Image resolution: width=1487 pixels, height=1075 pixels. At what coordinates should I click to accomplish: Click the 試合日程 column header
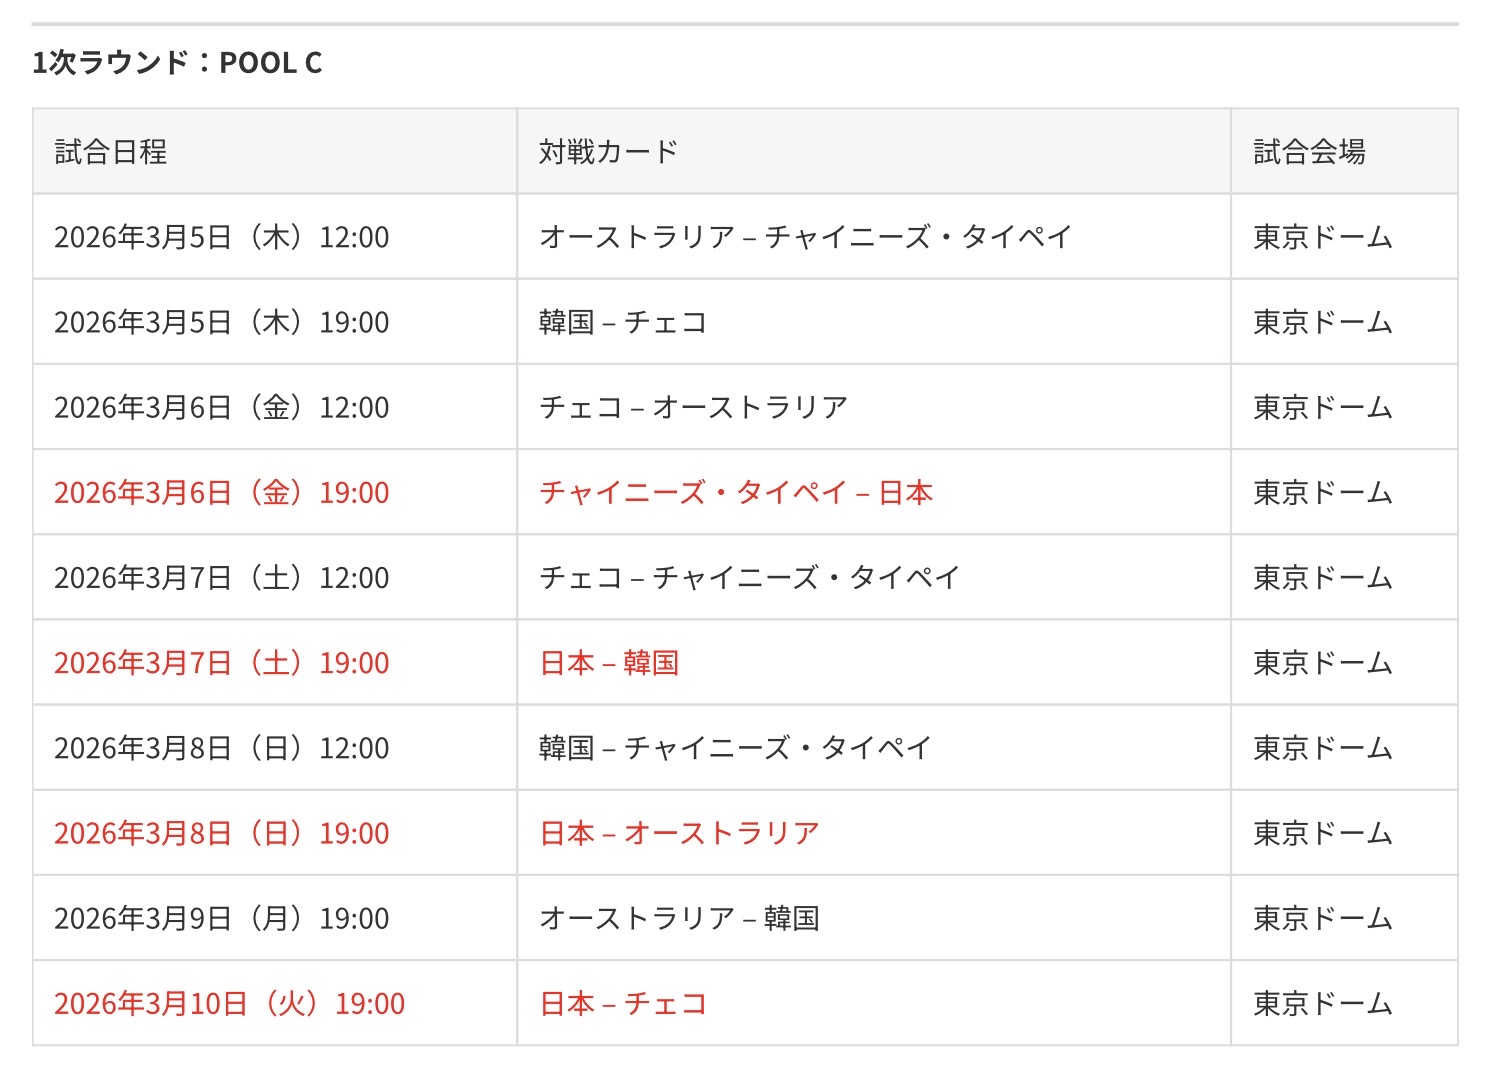111,152
